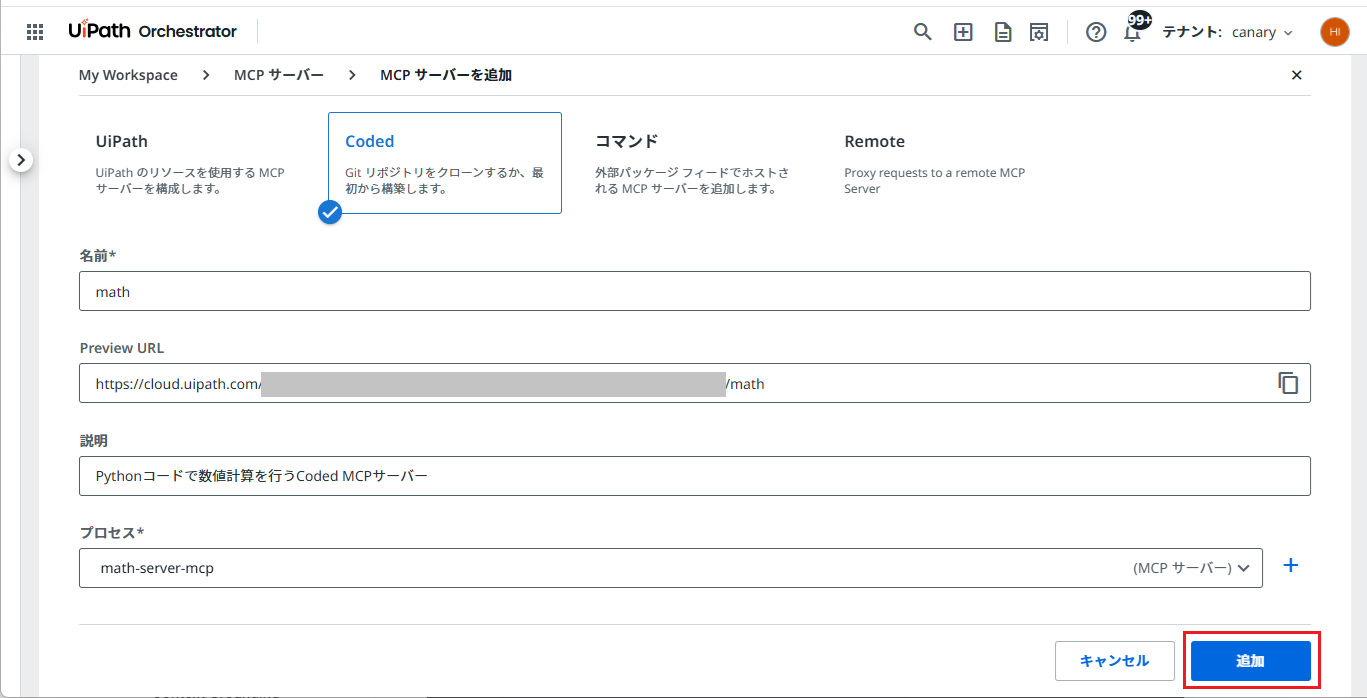
Task: Copy the Preview URL
Action: coord(1288,383)
